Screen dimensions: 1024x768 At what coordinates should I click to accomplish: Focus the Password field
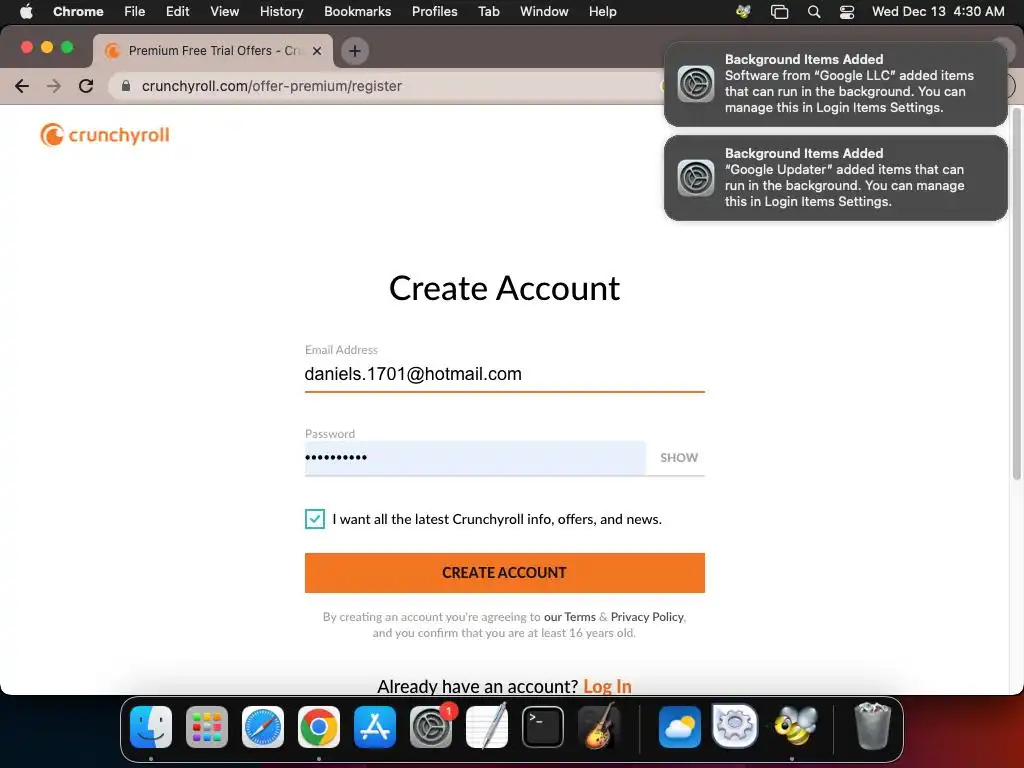[475, 458]
